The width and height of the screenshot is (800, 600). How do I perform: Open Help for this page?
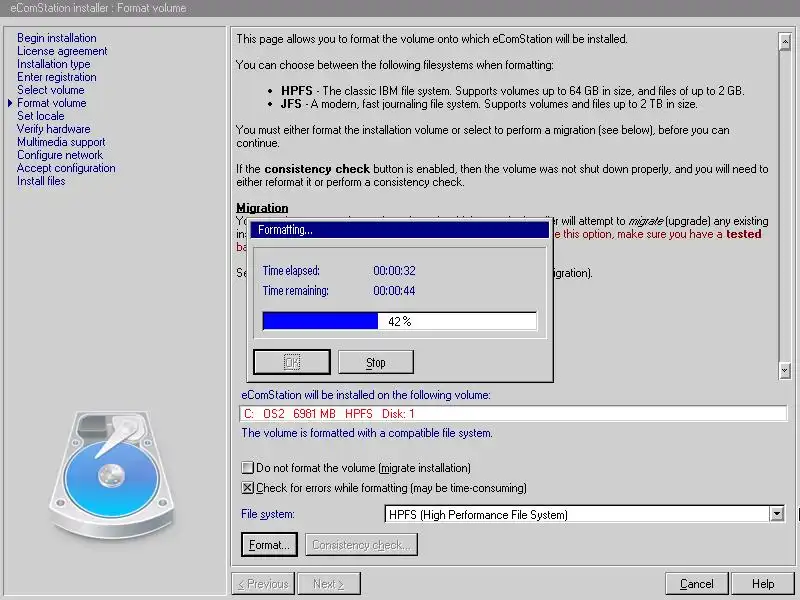pos(763,584)
